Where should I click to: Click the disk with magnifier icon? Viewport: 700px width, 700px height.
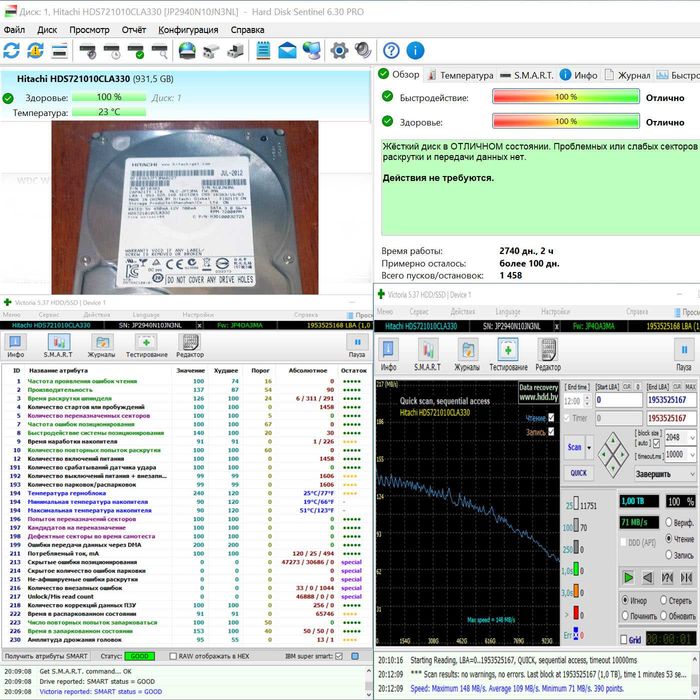tap(160, 50)
